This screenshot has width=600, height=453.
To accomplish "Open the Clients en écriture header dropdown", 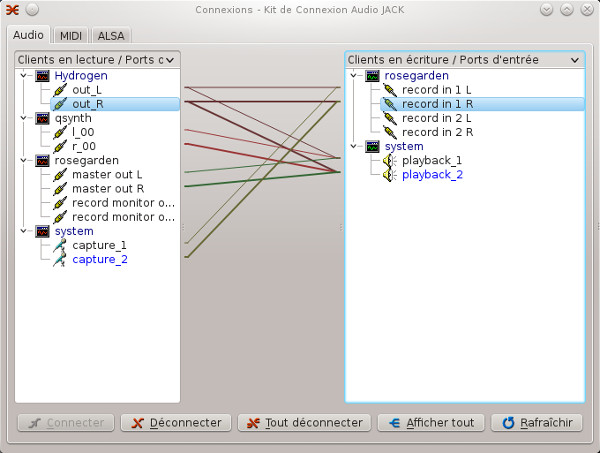I will pos(574,60).
